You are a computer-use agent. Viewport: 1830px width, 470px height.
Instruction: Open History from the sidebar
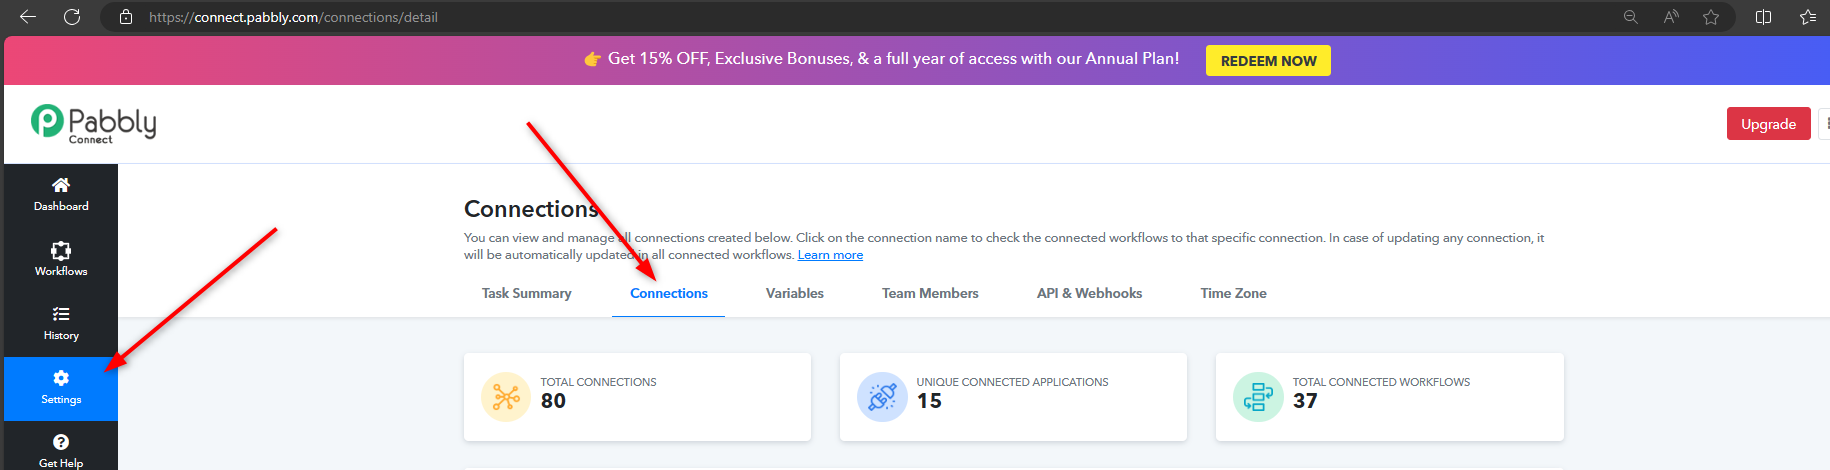pyautogui.click(x=61, y=324)
